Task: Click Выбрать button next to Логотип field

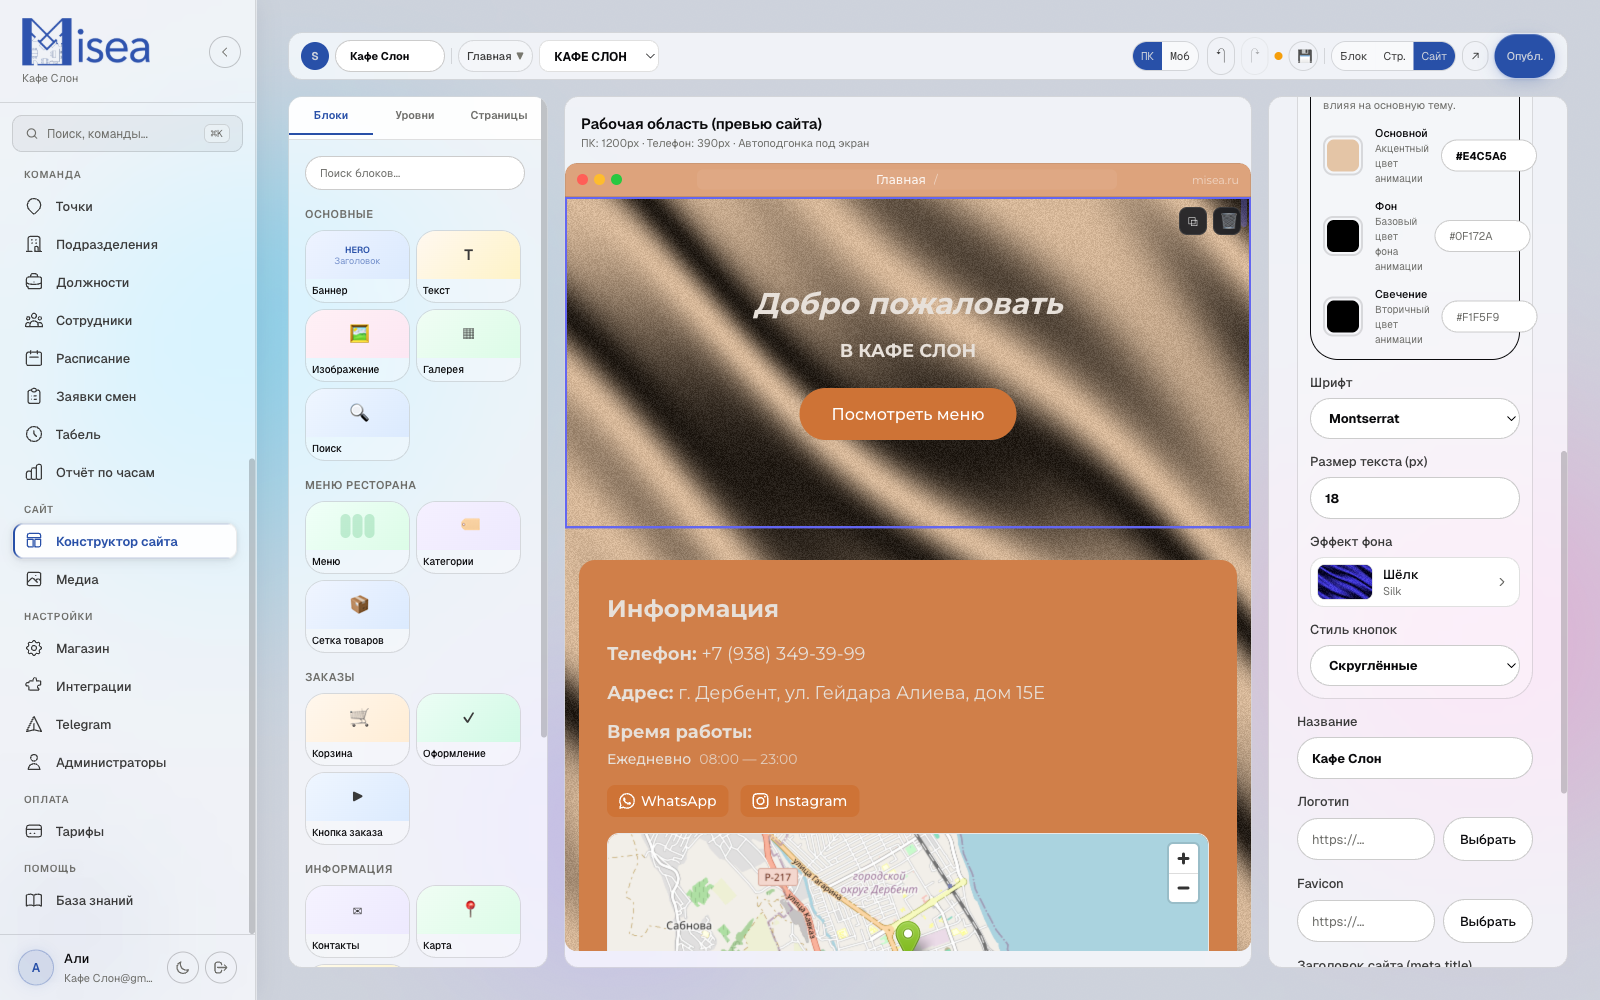Action: point(1487,840)
